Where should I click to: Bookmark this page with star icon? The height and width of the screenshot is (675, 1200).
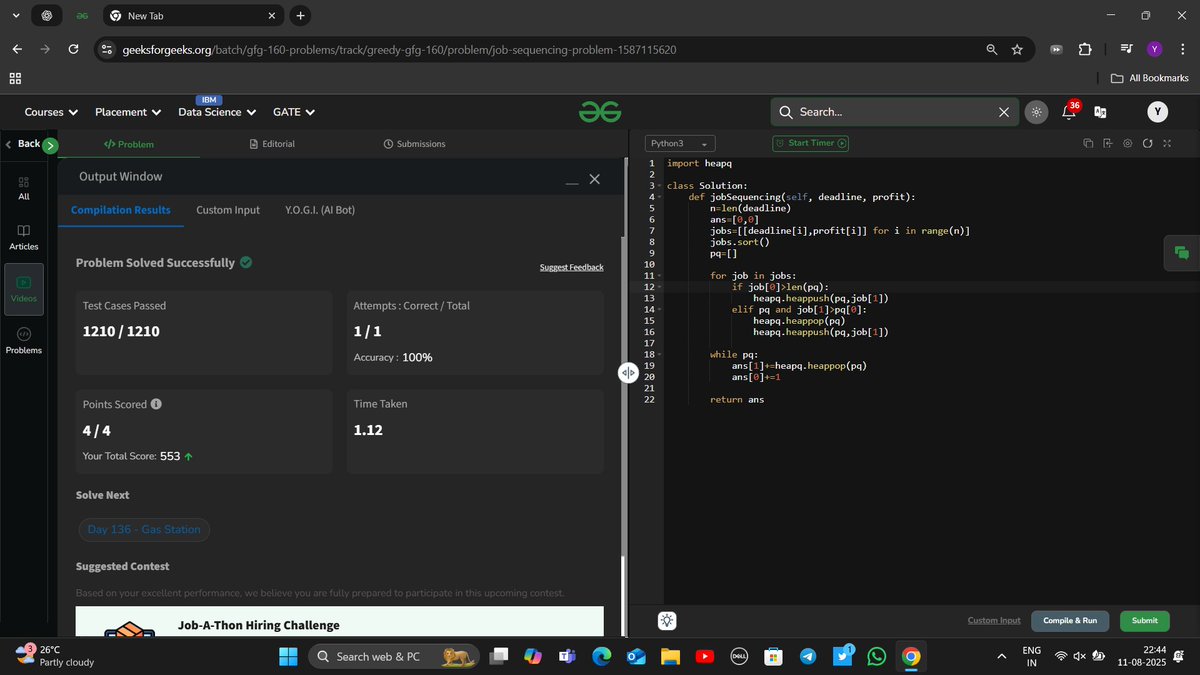pos(1017,49)
